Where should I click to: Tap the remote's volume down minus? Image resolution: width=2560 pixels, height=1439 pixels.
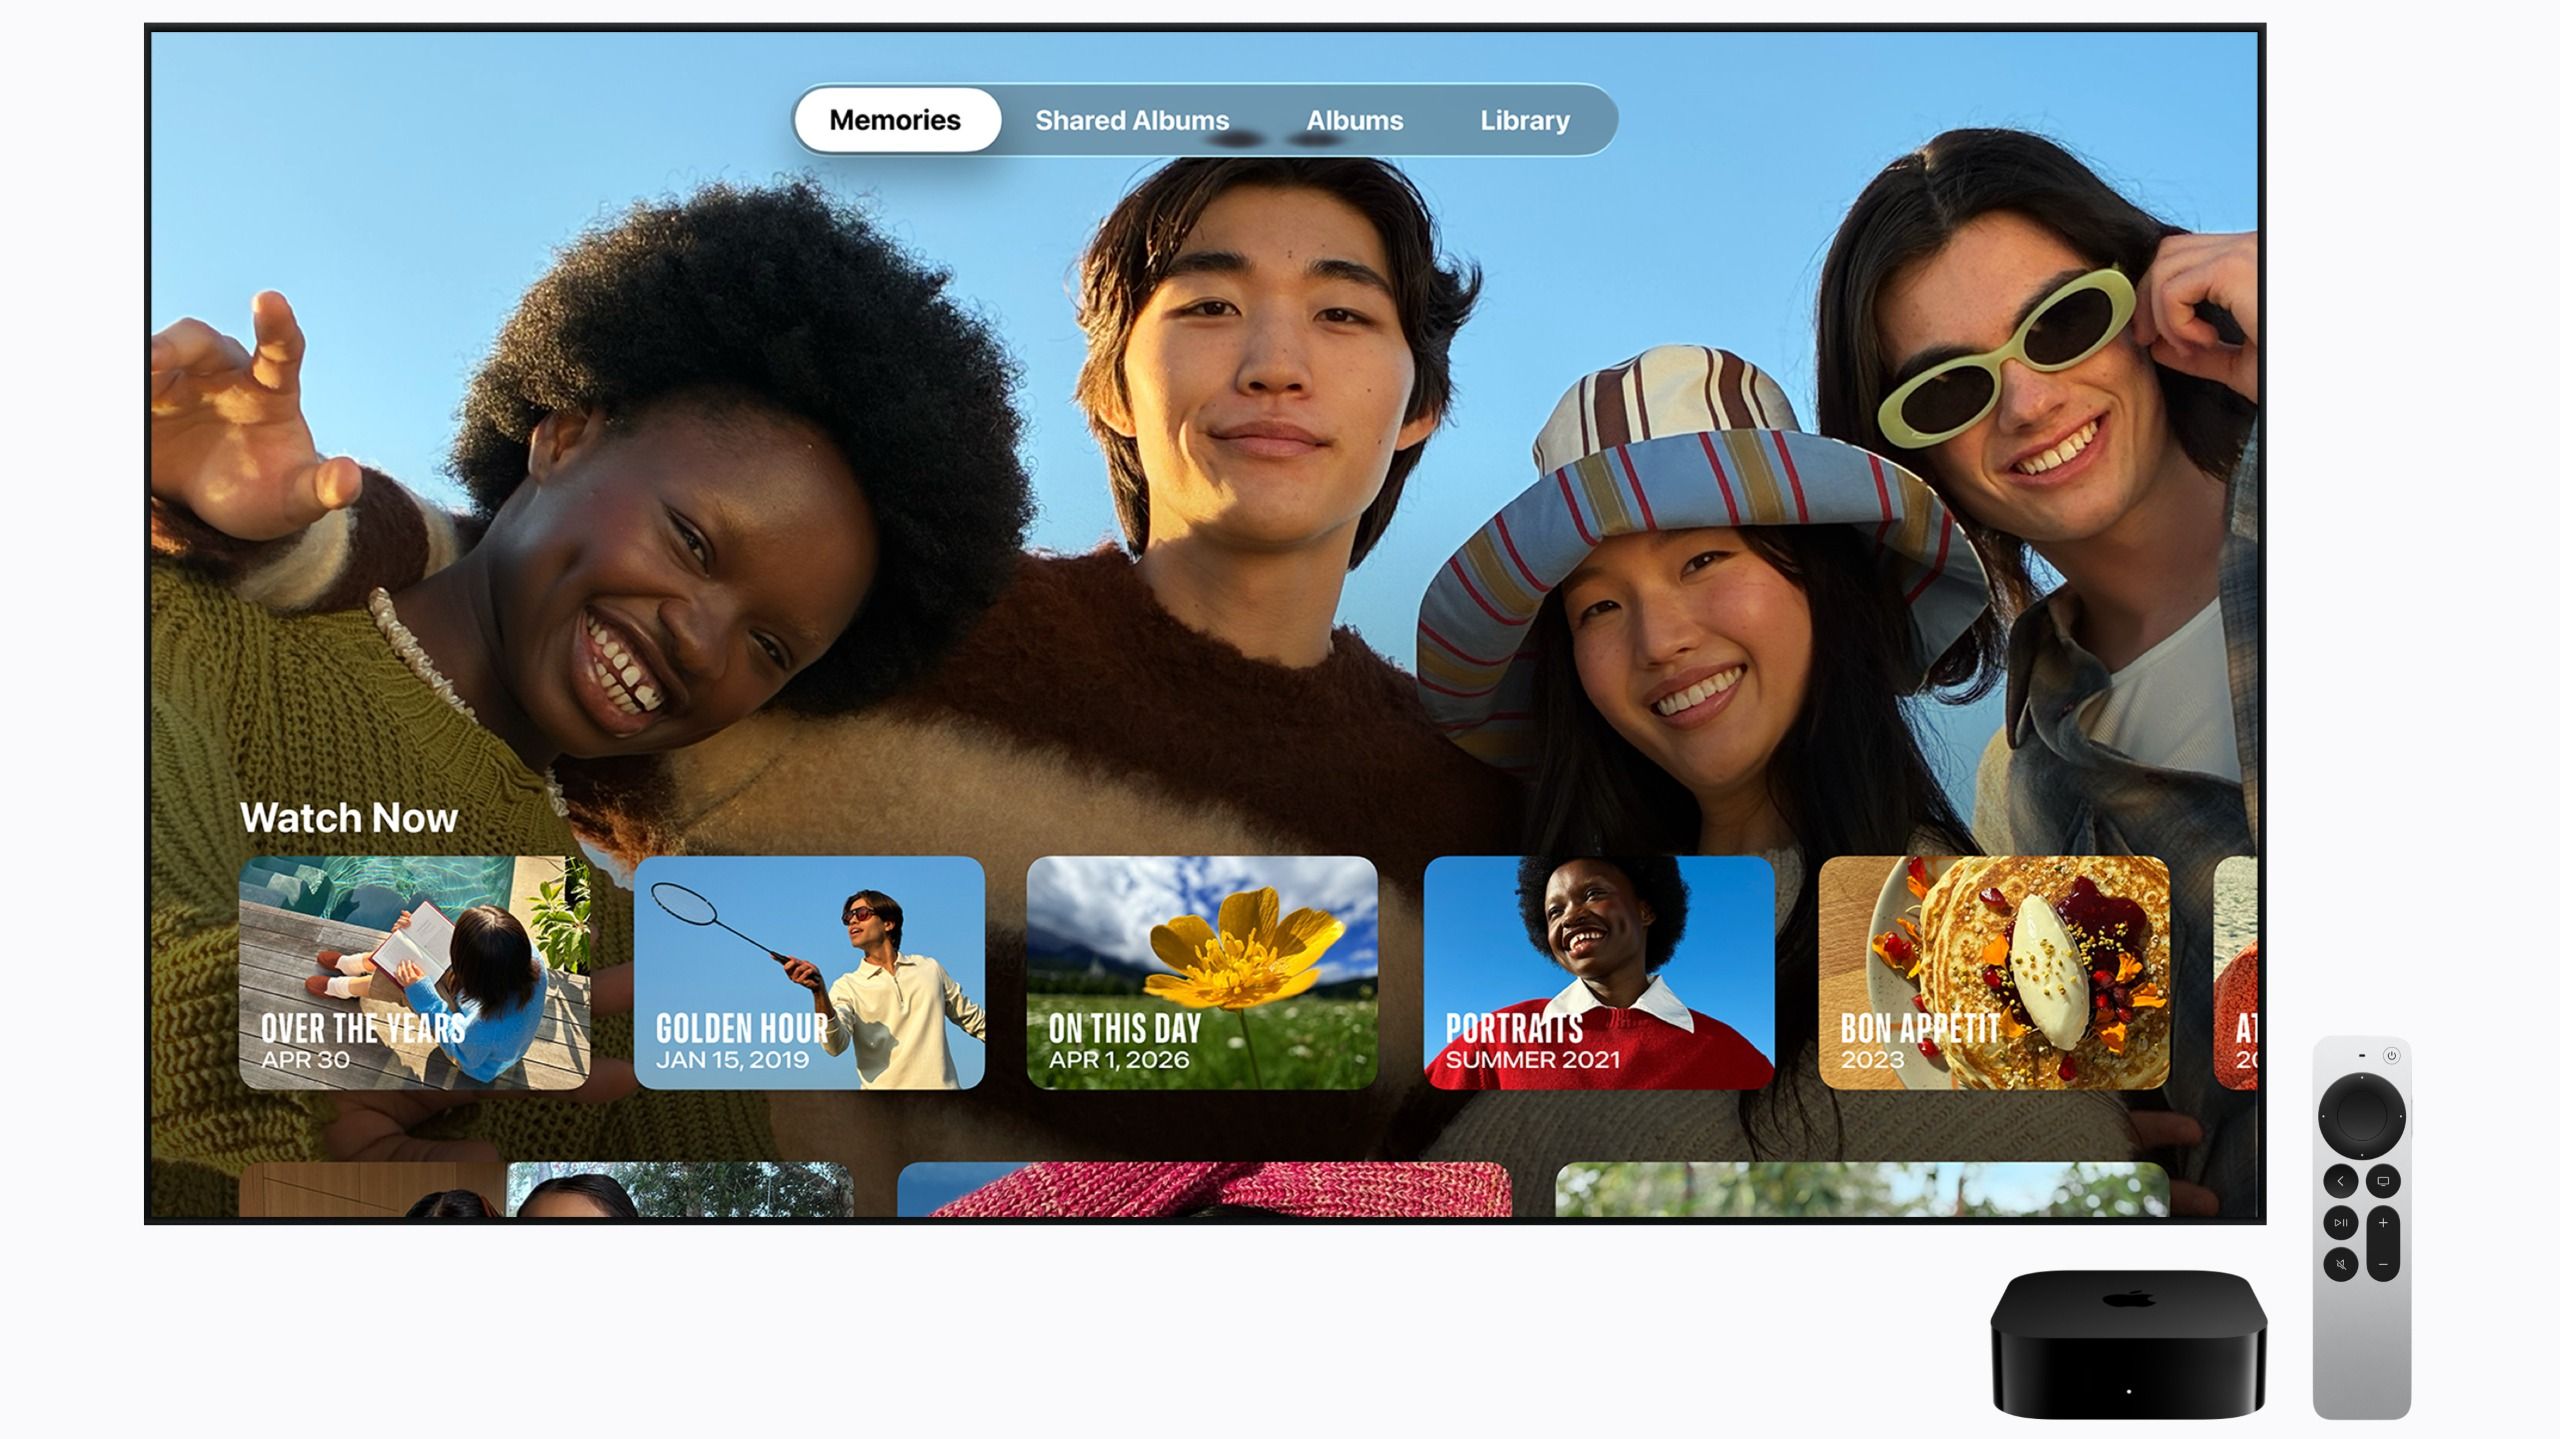tap(2383, 1264)
